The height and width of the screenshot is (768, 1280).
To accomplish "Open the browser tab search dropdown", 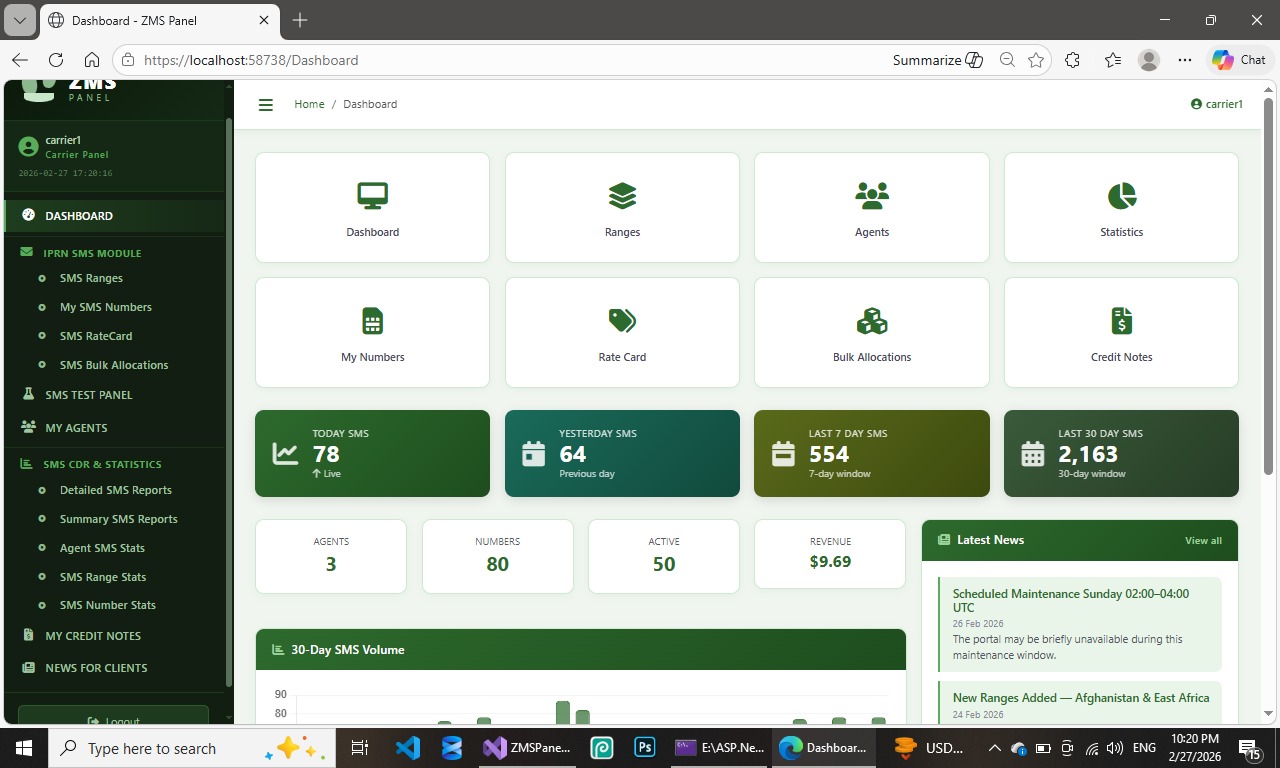I will pos(21,19).
